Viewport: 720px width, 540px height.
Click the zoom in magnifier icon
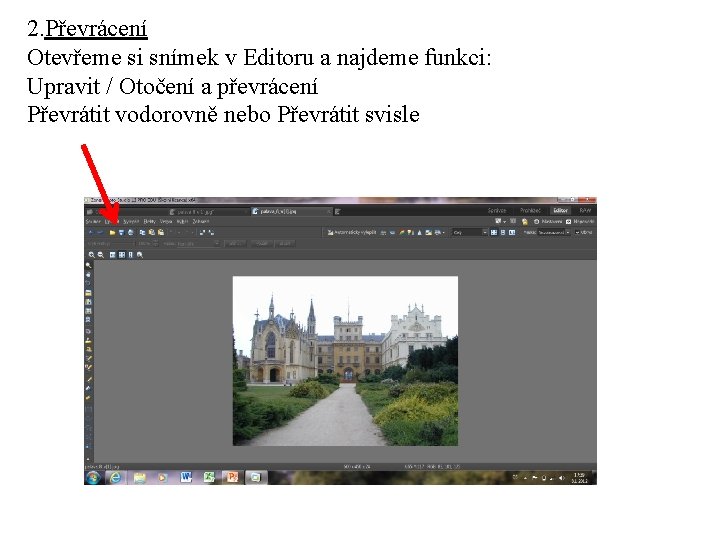(92, 255)
